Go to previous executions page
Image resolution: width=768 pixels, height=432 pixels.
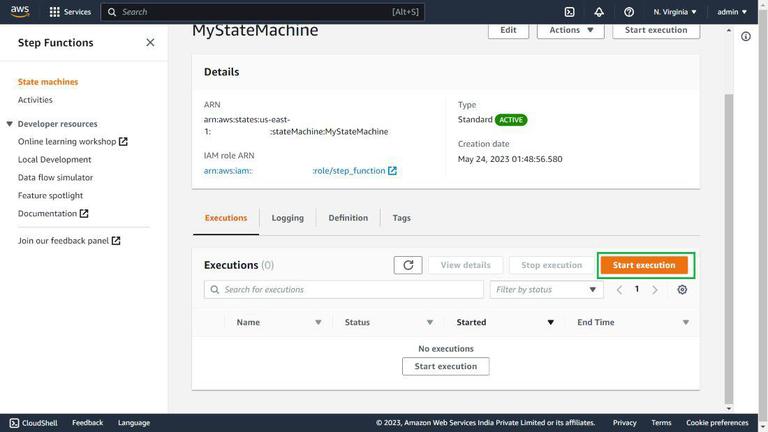pyautogui.click(x=619, y=289)
